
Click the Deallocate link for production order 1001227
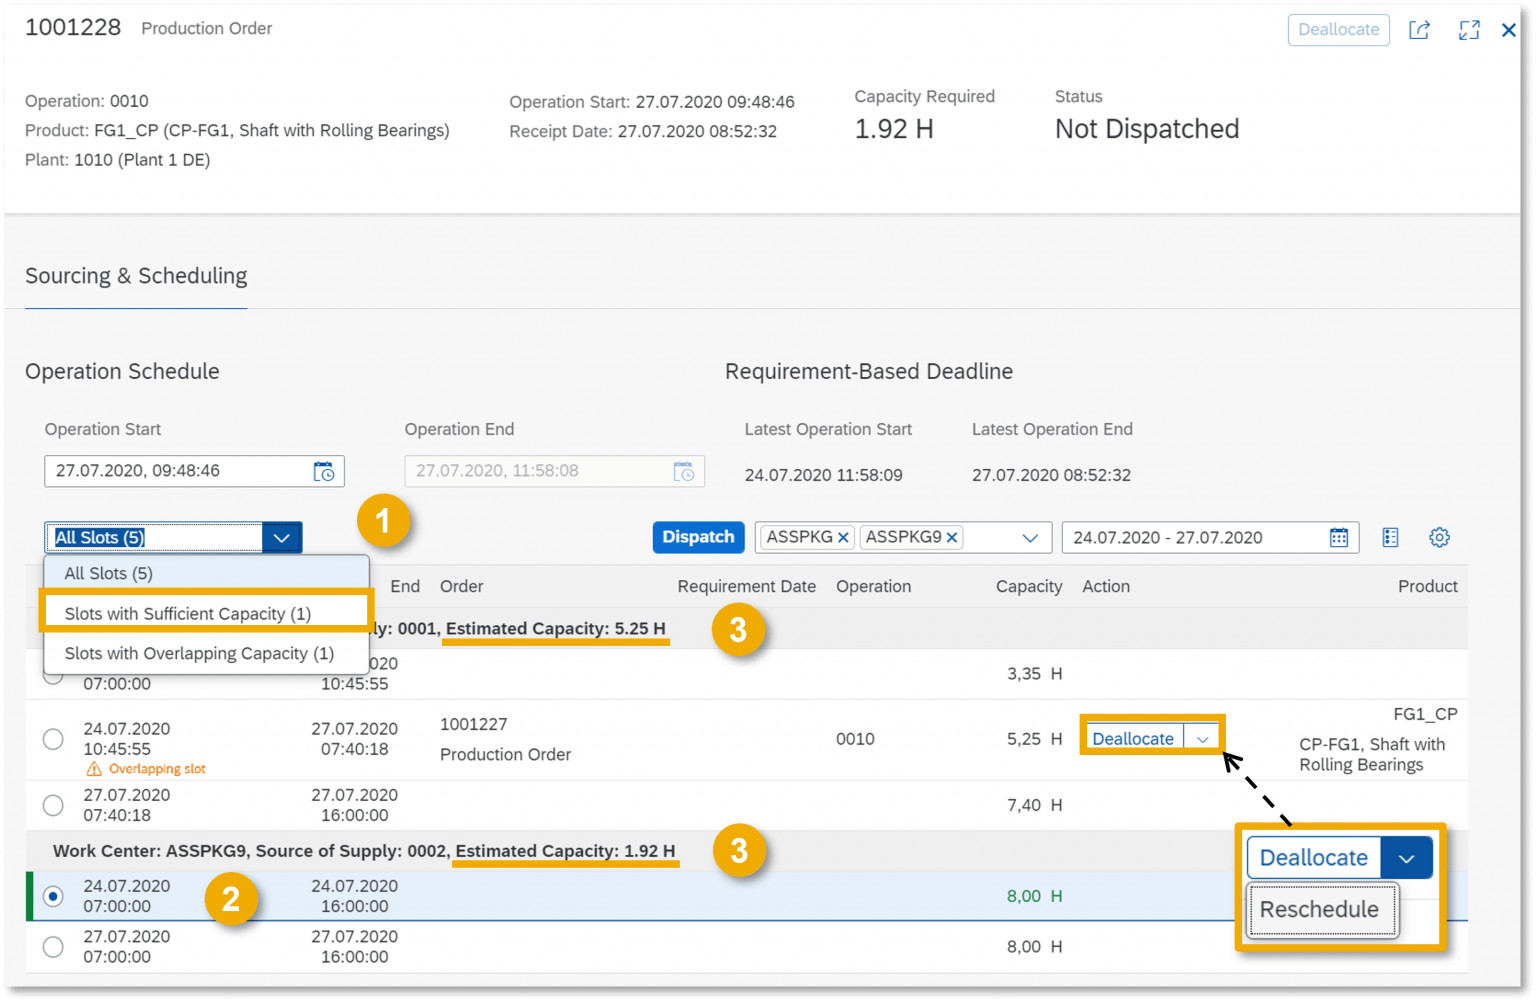1132,738
